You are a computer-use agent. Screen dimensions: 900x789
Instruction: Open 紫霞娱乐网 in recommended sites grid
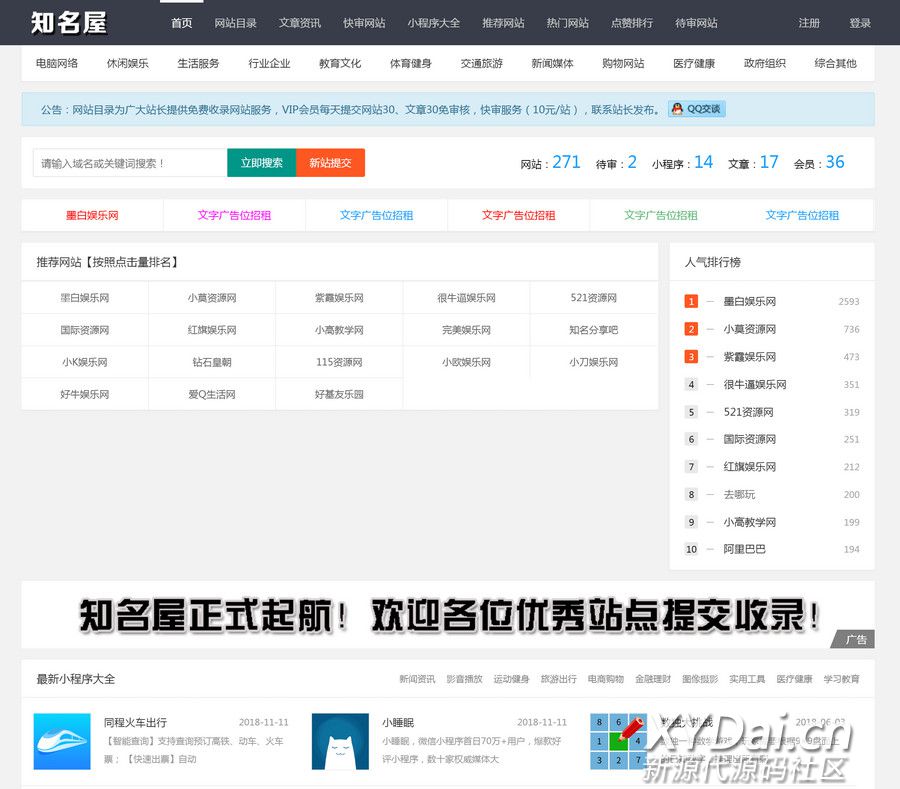pos(339,298)
